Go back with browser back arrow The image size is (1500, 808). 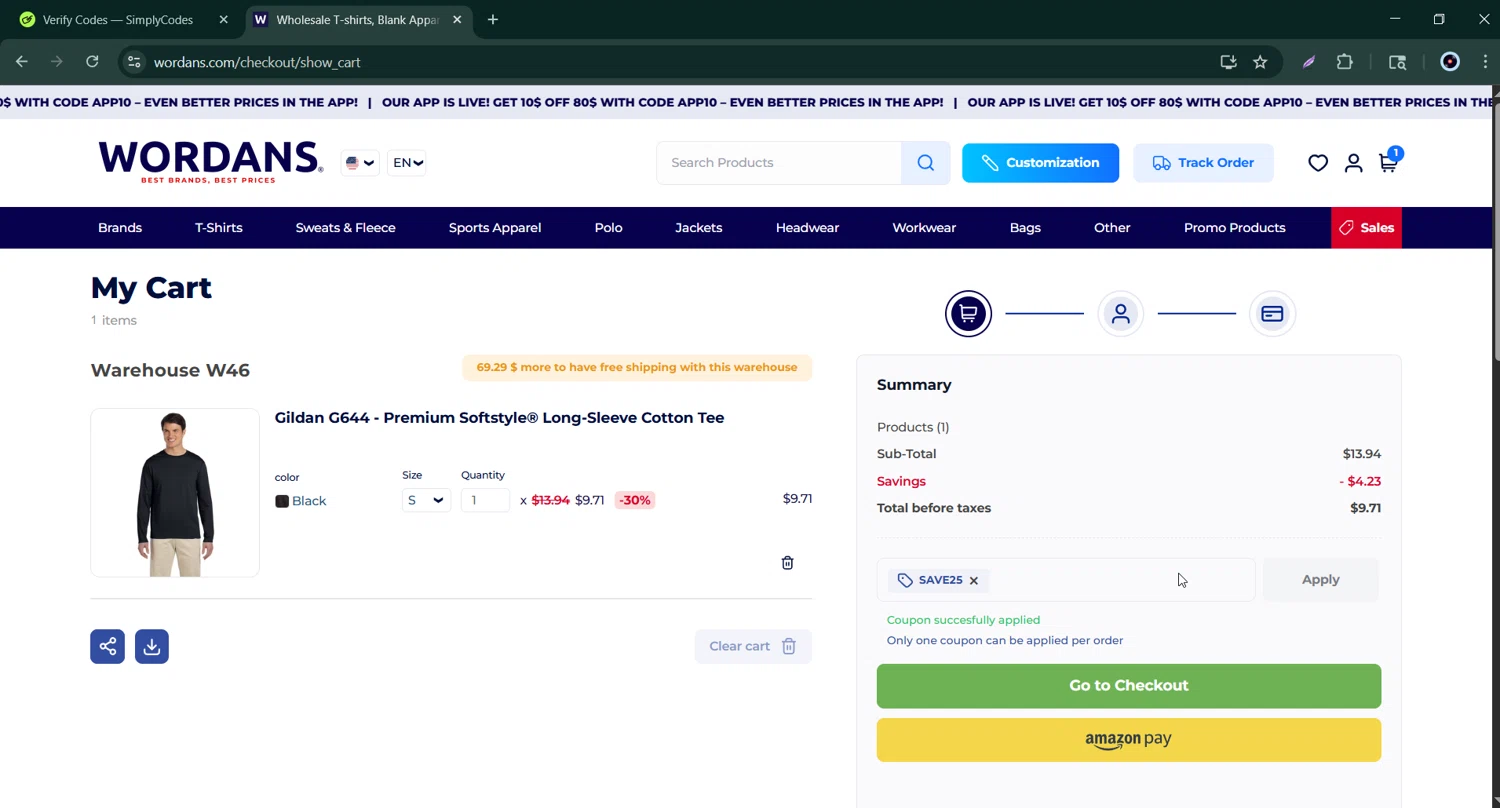22,62
